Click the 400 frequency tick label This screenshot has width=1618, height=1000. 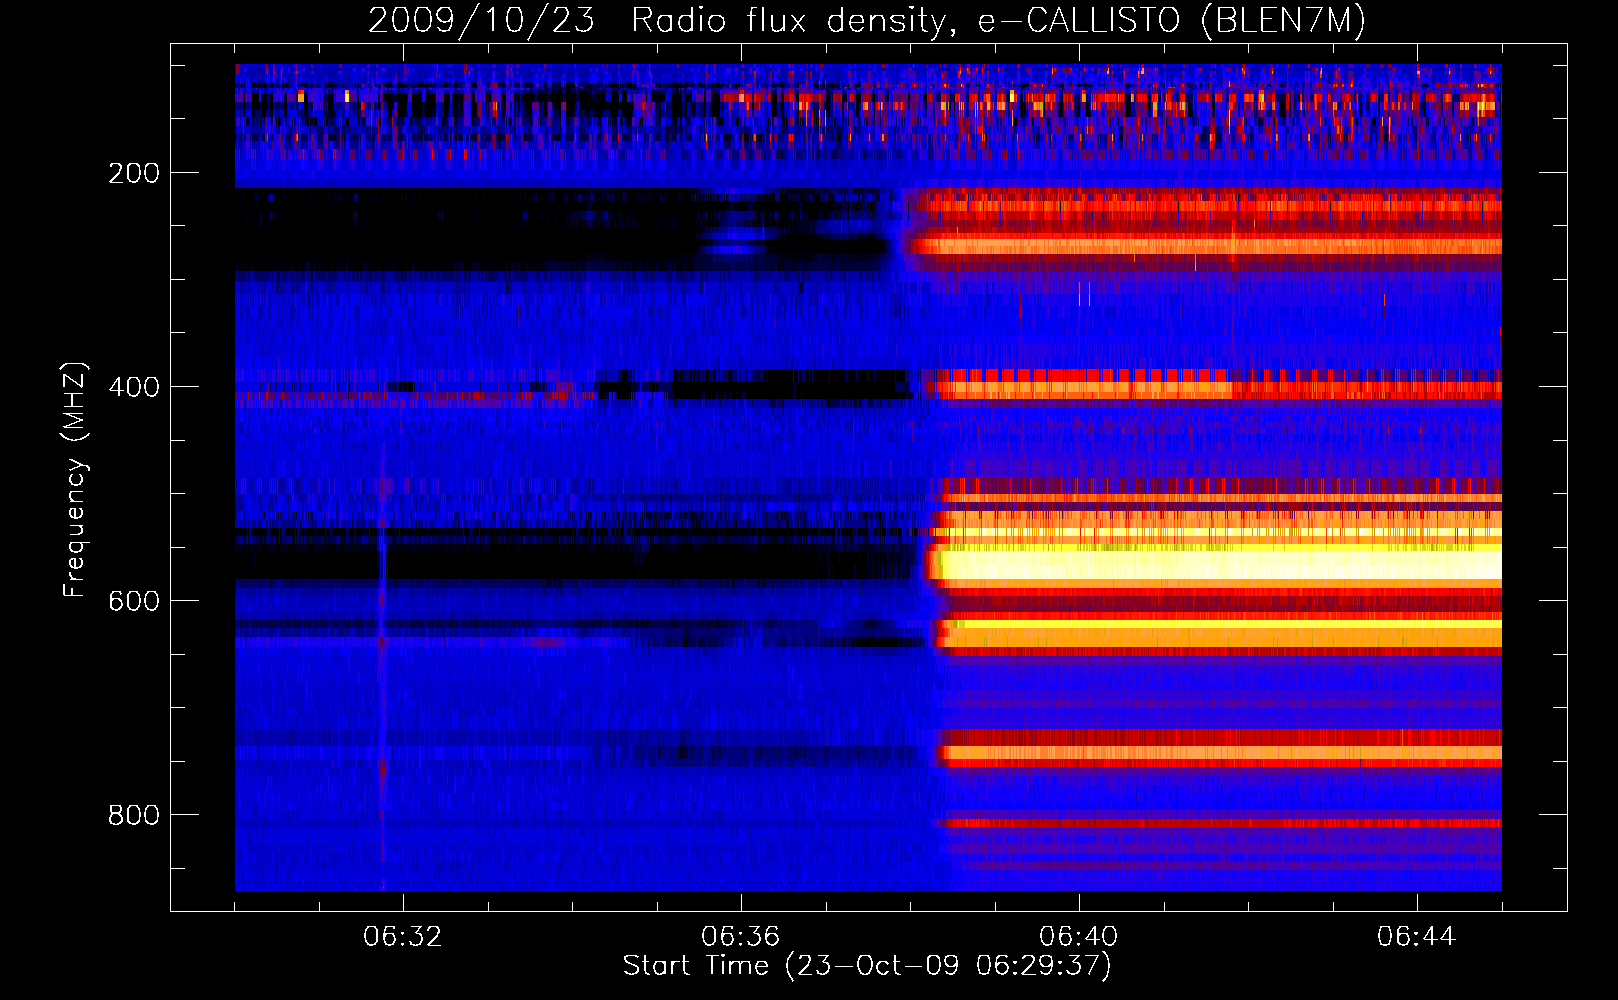(134, 387)
